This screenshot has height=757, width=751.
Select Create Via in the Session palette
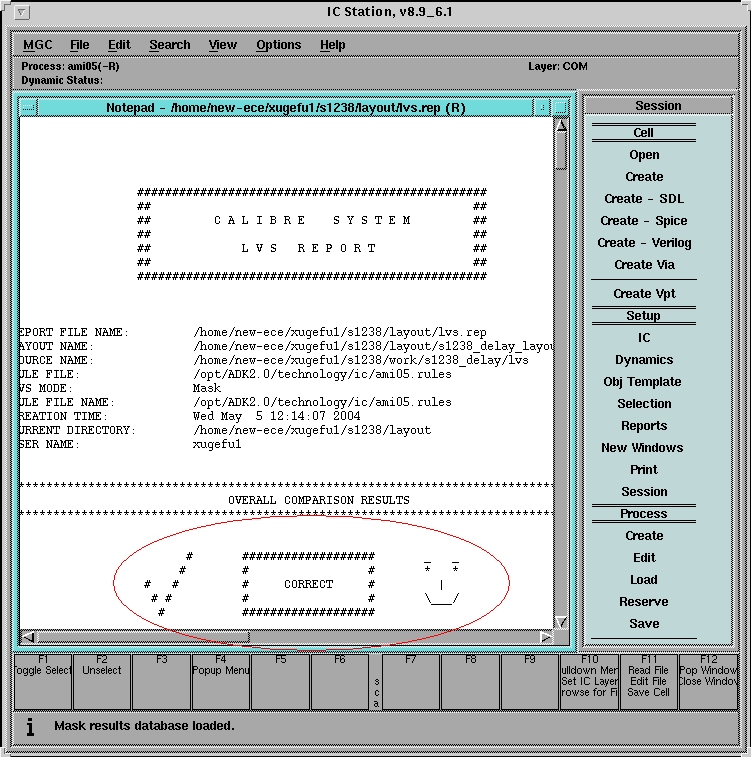pyautogui.click(x=644, y=265)
